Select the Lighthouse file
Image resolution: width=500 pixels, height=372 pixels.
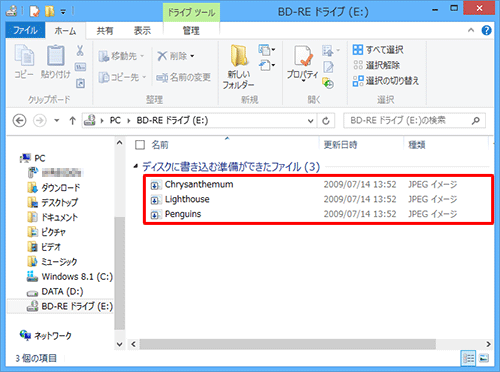pos(187,199)
